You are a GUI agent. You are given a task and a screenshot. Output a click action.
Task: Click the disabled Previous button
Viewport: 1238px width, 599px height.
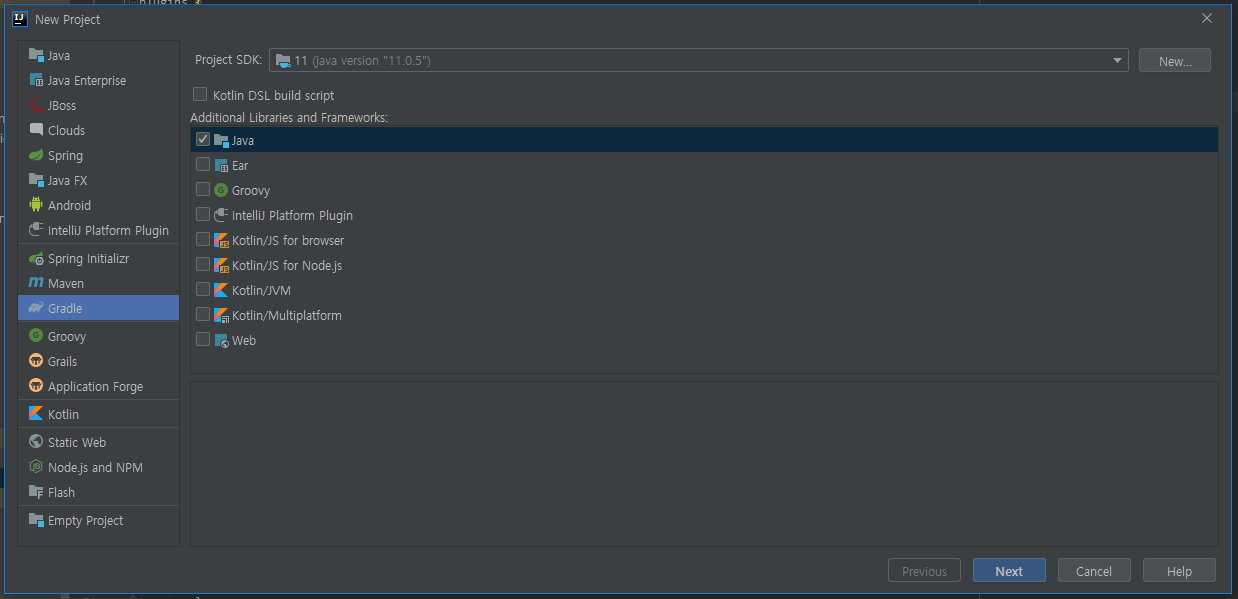pos(924,571)
